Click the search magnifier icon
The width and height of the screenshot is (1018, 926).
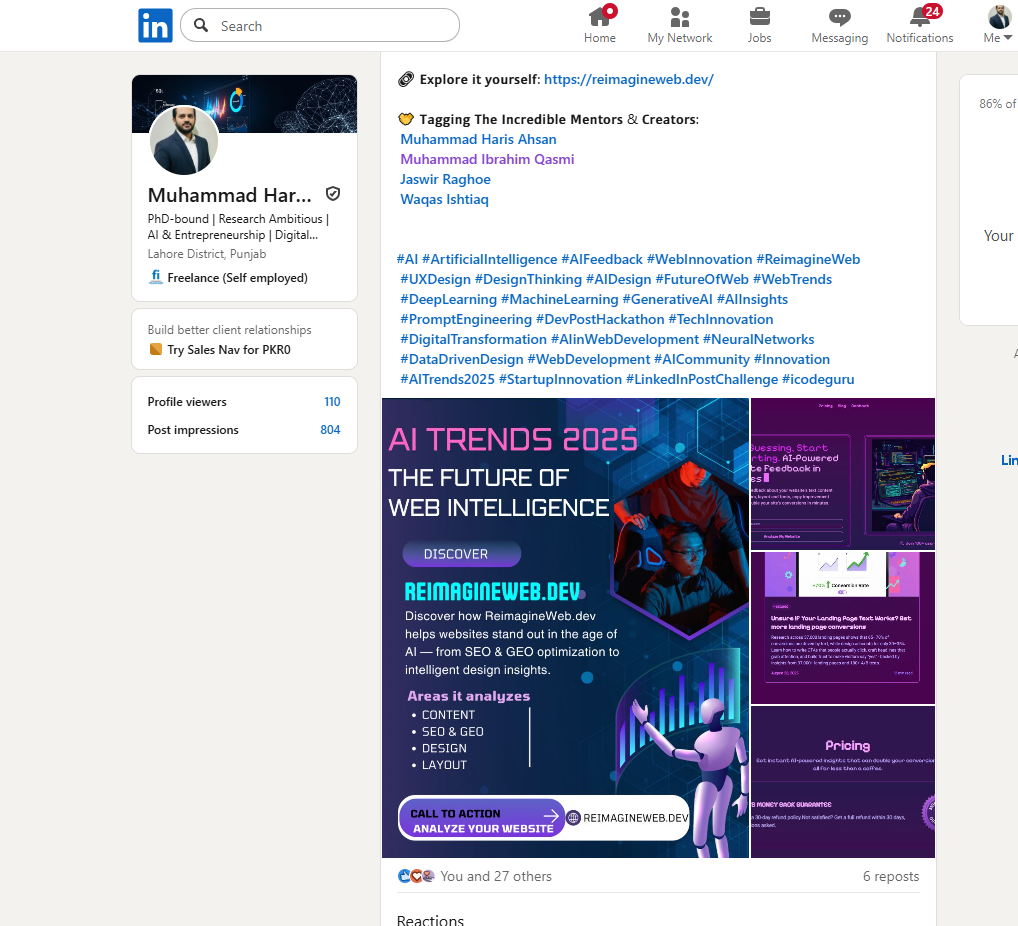tap(201, 25)
